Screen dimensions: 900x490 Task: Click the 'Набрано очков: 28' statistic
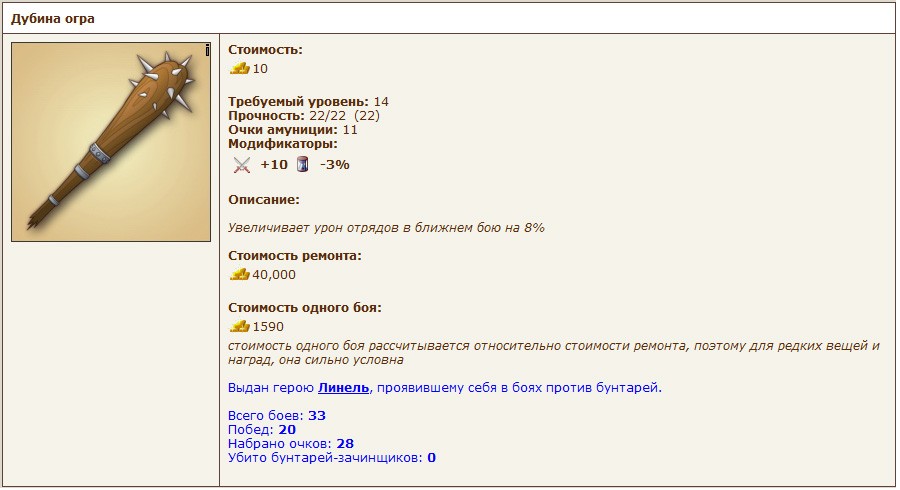(x=291, y=444)
